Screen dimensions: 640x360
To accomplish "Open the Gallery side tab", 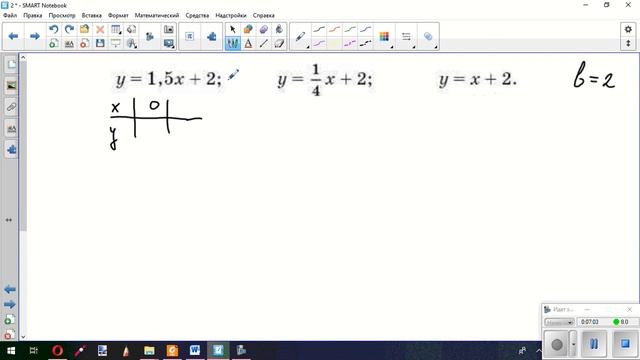I will coord(11,86).
